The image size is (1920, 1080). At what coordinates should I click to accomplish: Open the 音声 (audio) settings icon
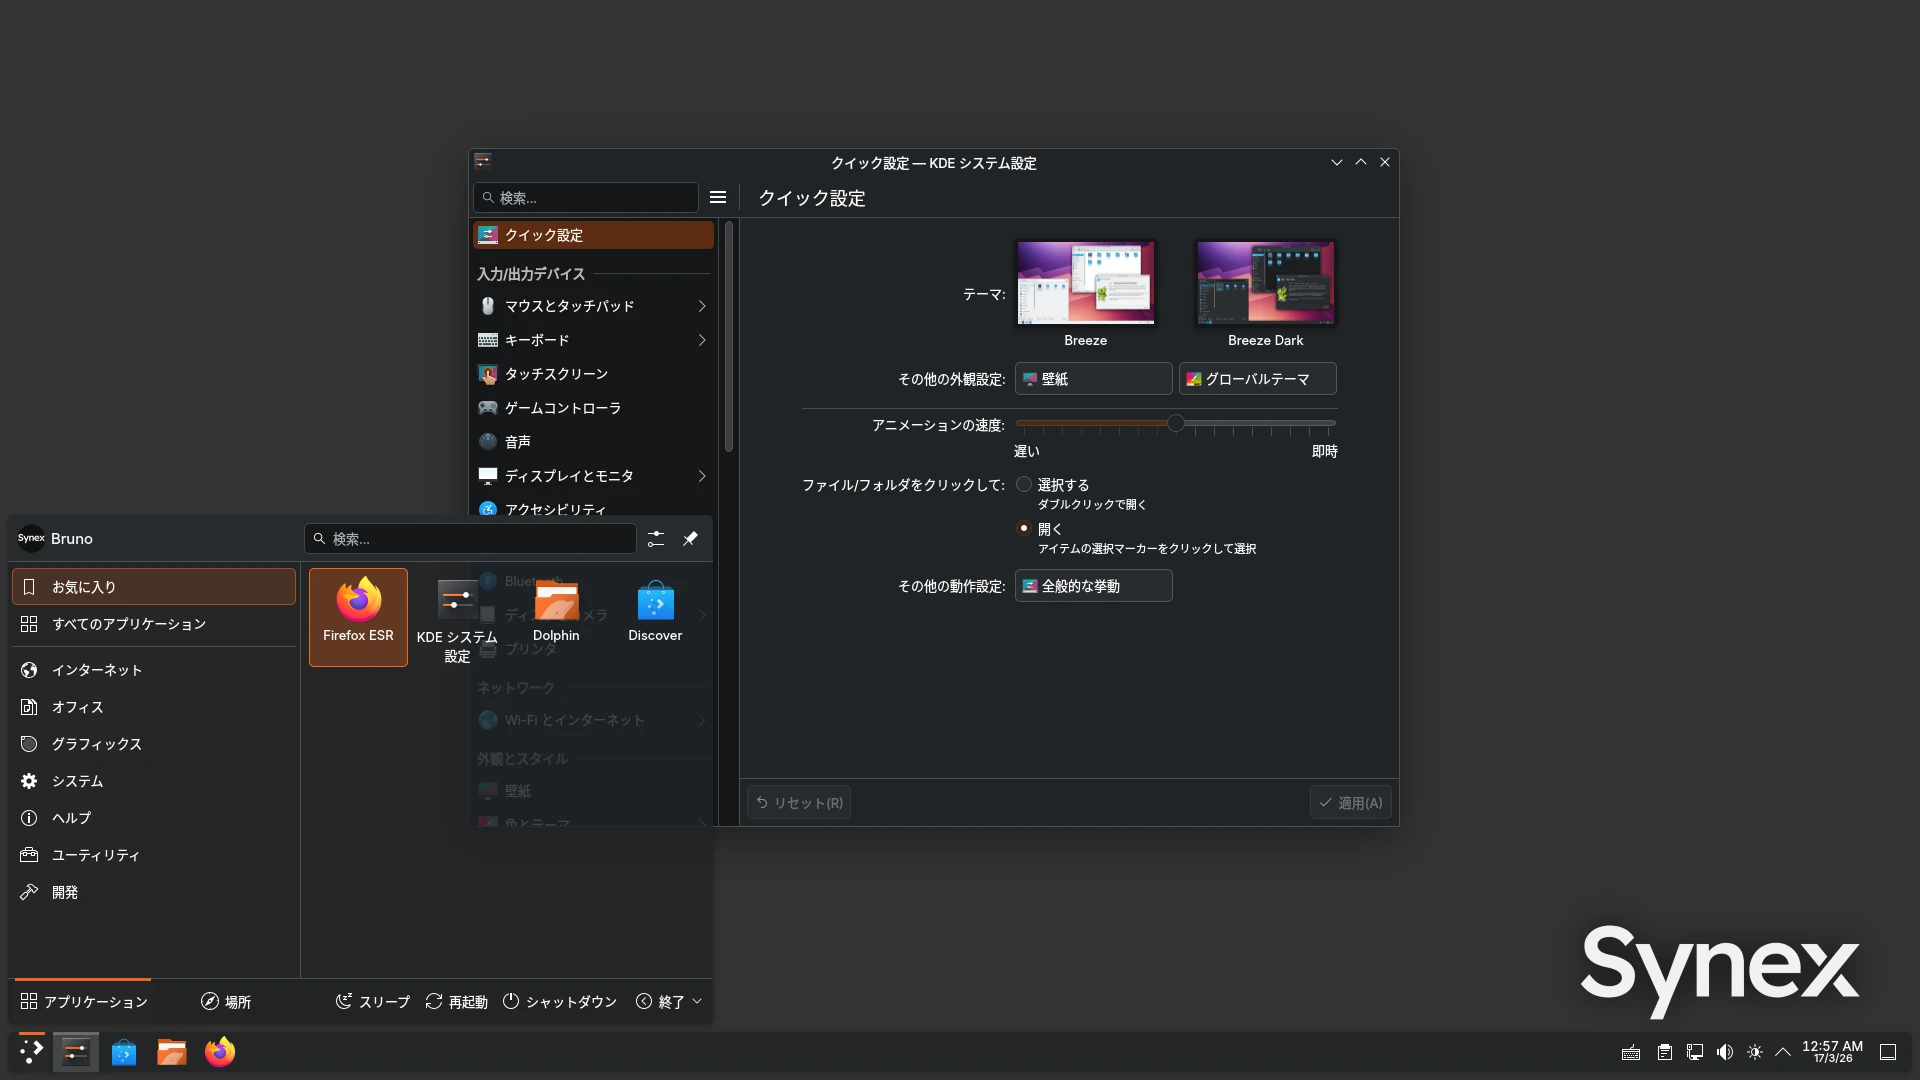coord(488,441)
